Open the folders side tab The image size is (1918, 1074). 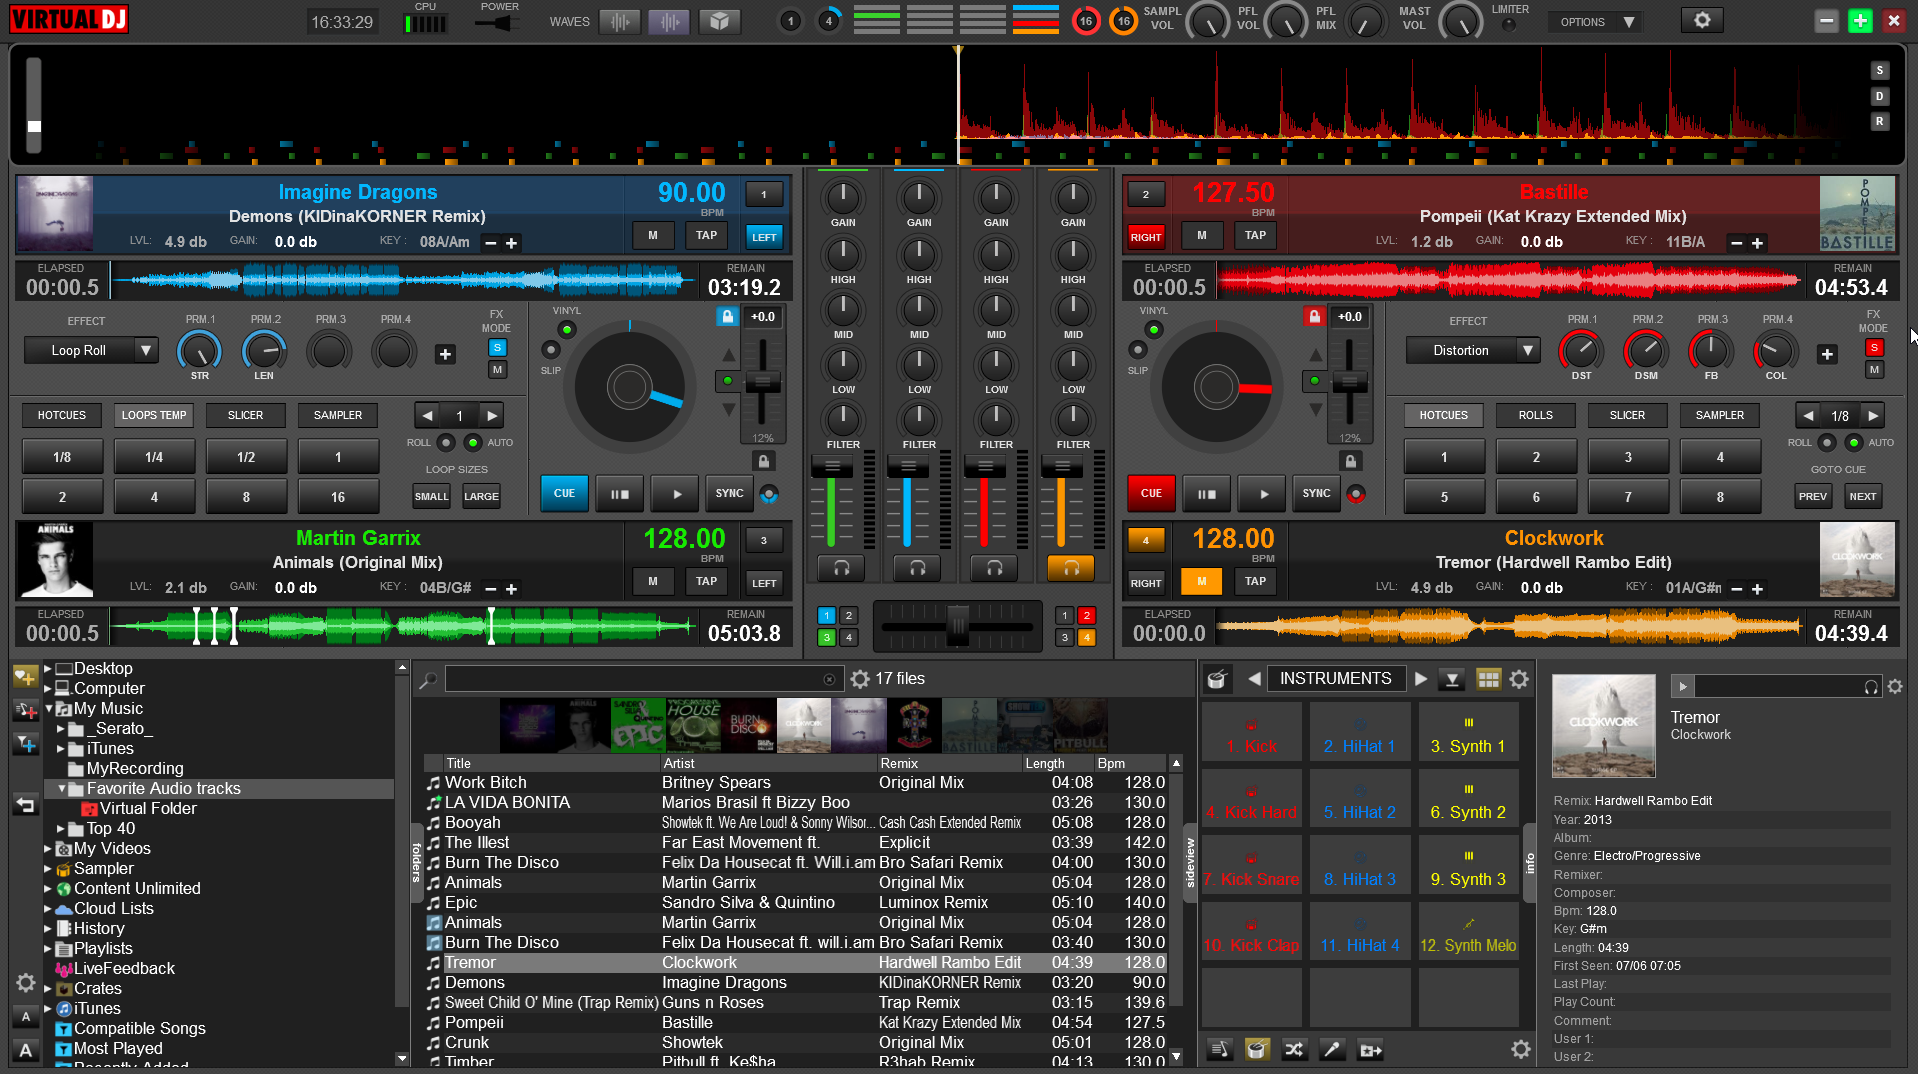417,862
